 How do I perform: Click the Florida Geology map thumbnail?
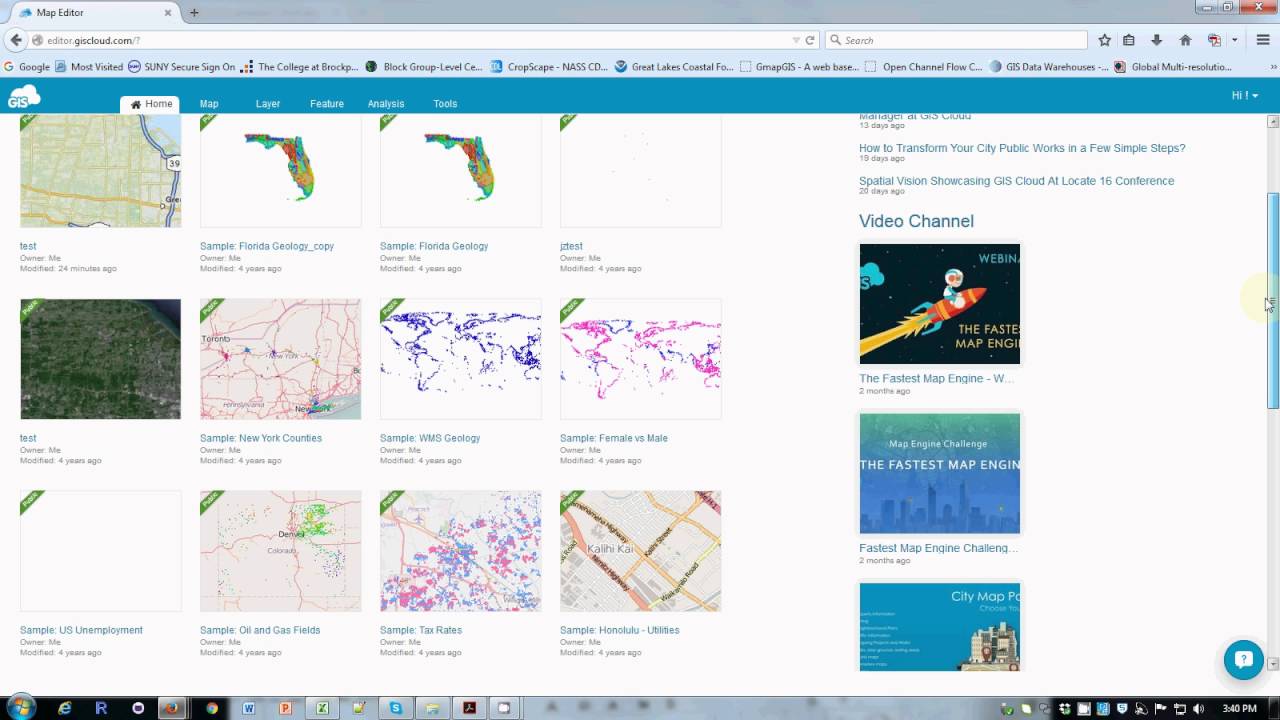tap(460, 171)
